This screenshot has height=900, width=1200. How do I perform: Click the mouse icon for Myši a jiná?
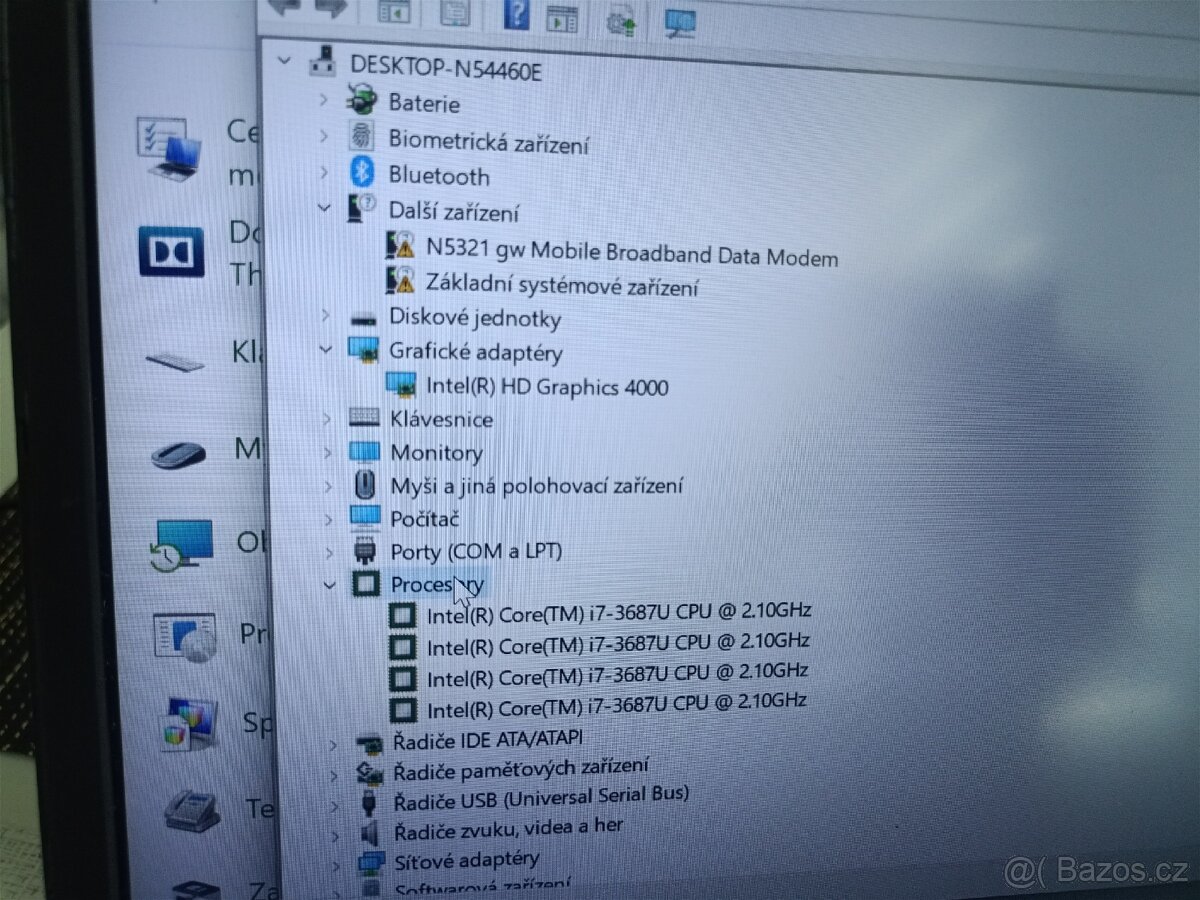click(365, 485)
